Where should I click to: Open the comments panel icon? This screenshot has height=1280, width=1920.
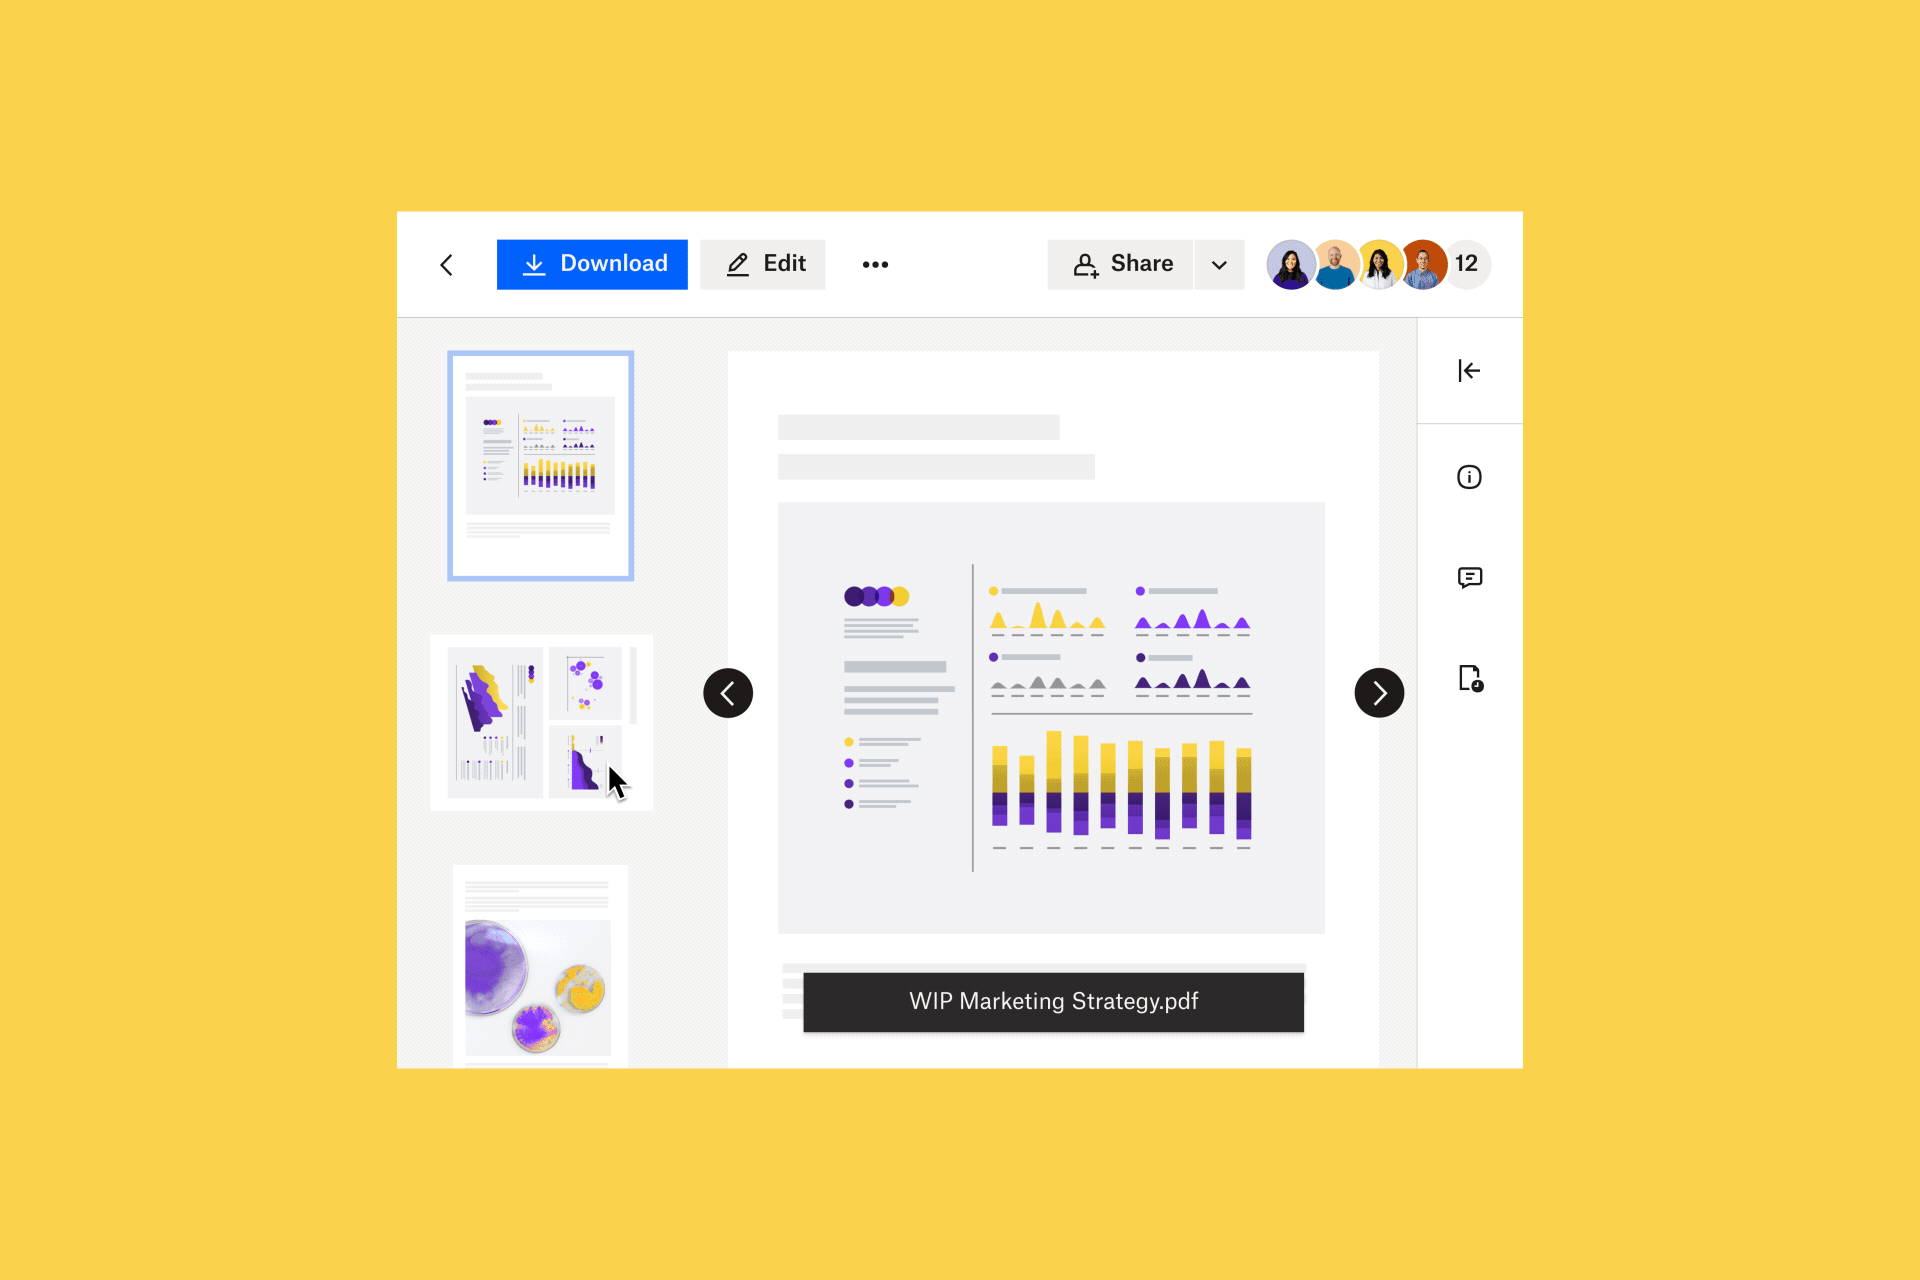1467,577
